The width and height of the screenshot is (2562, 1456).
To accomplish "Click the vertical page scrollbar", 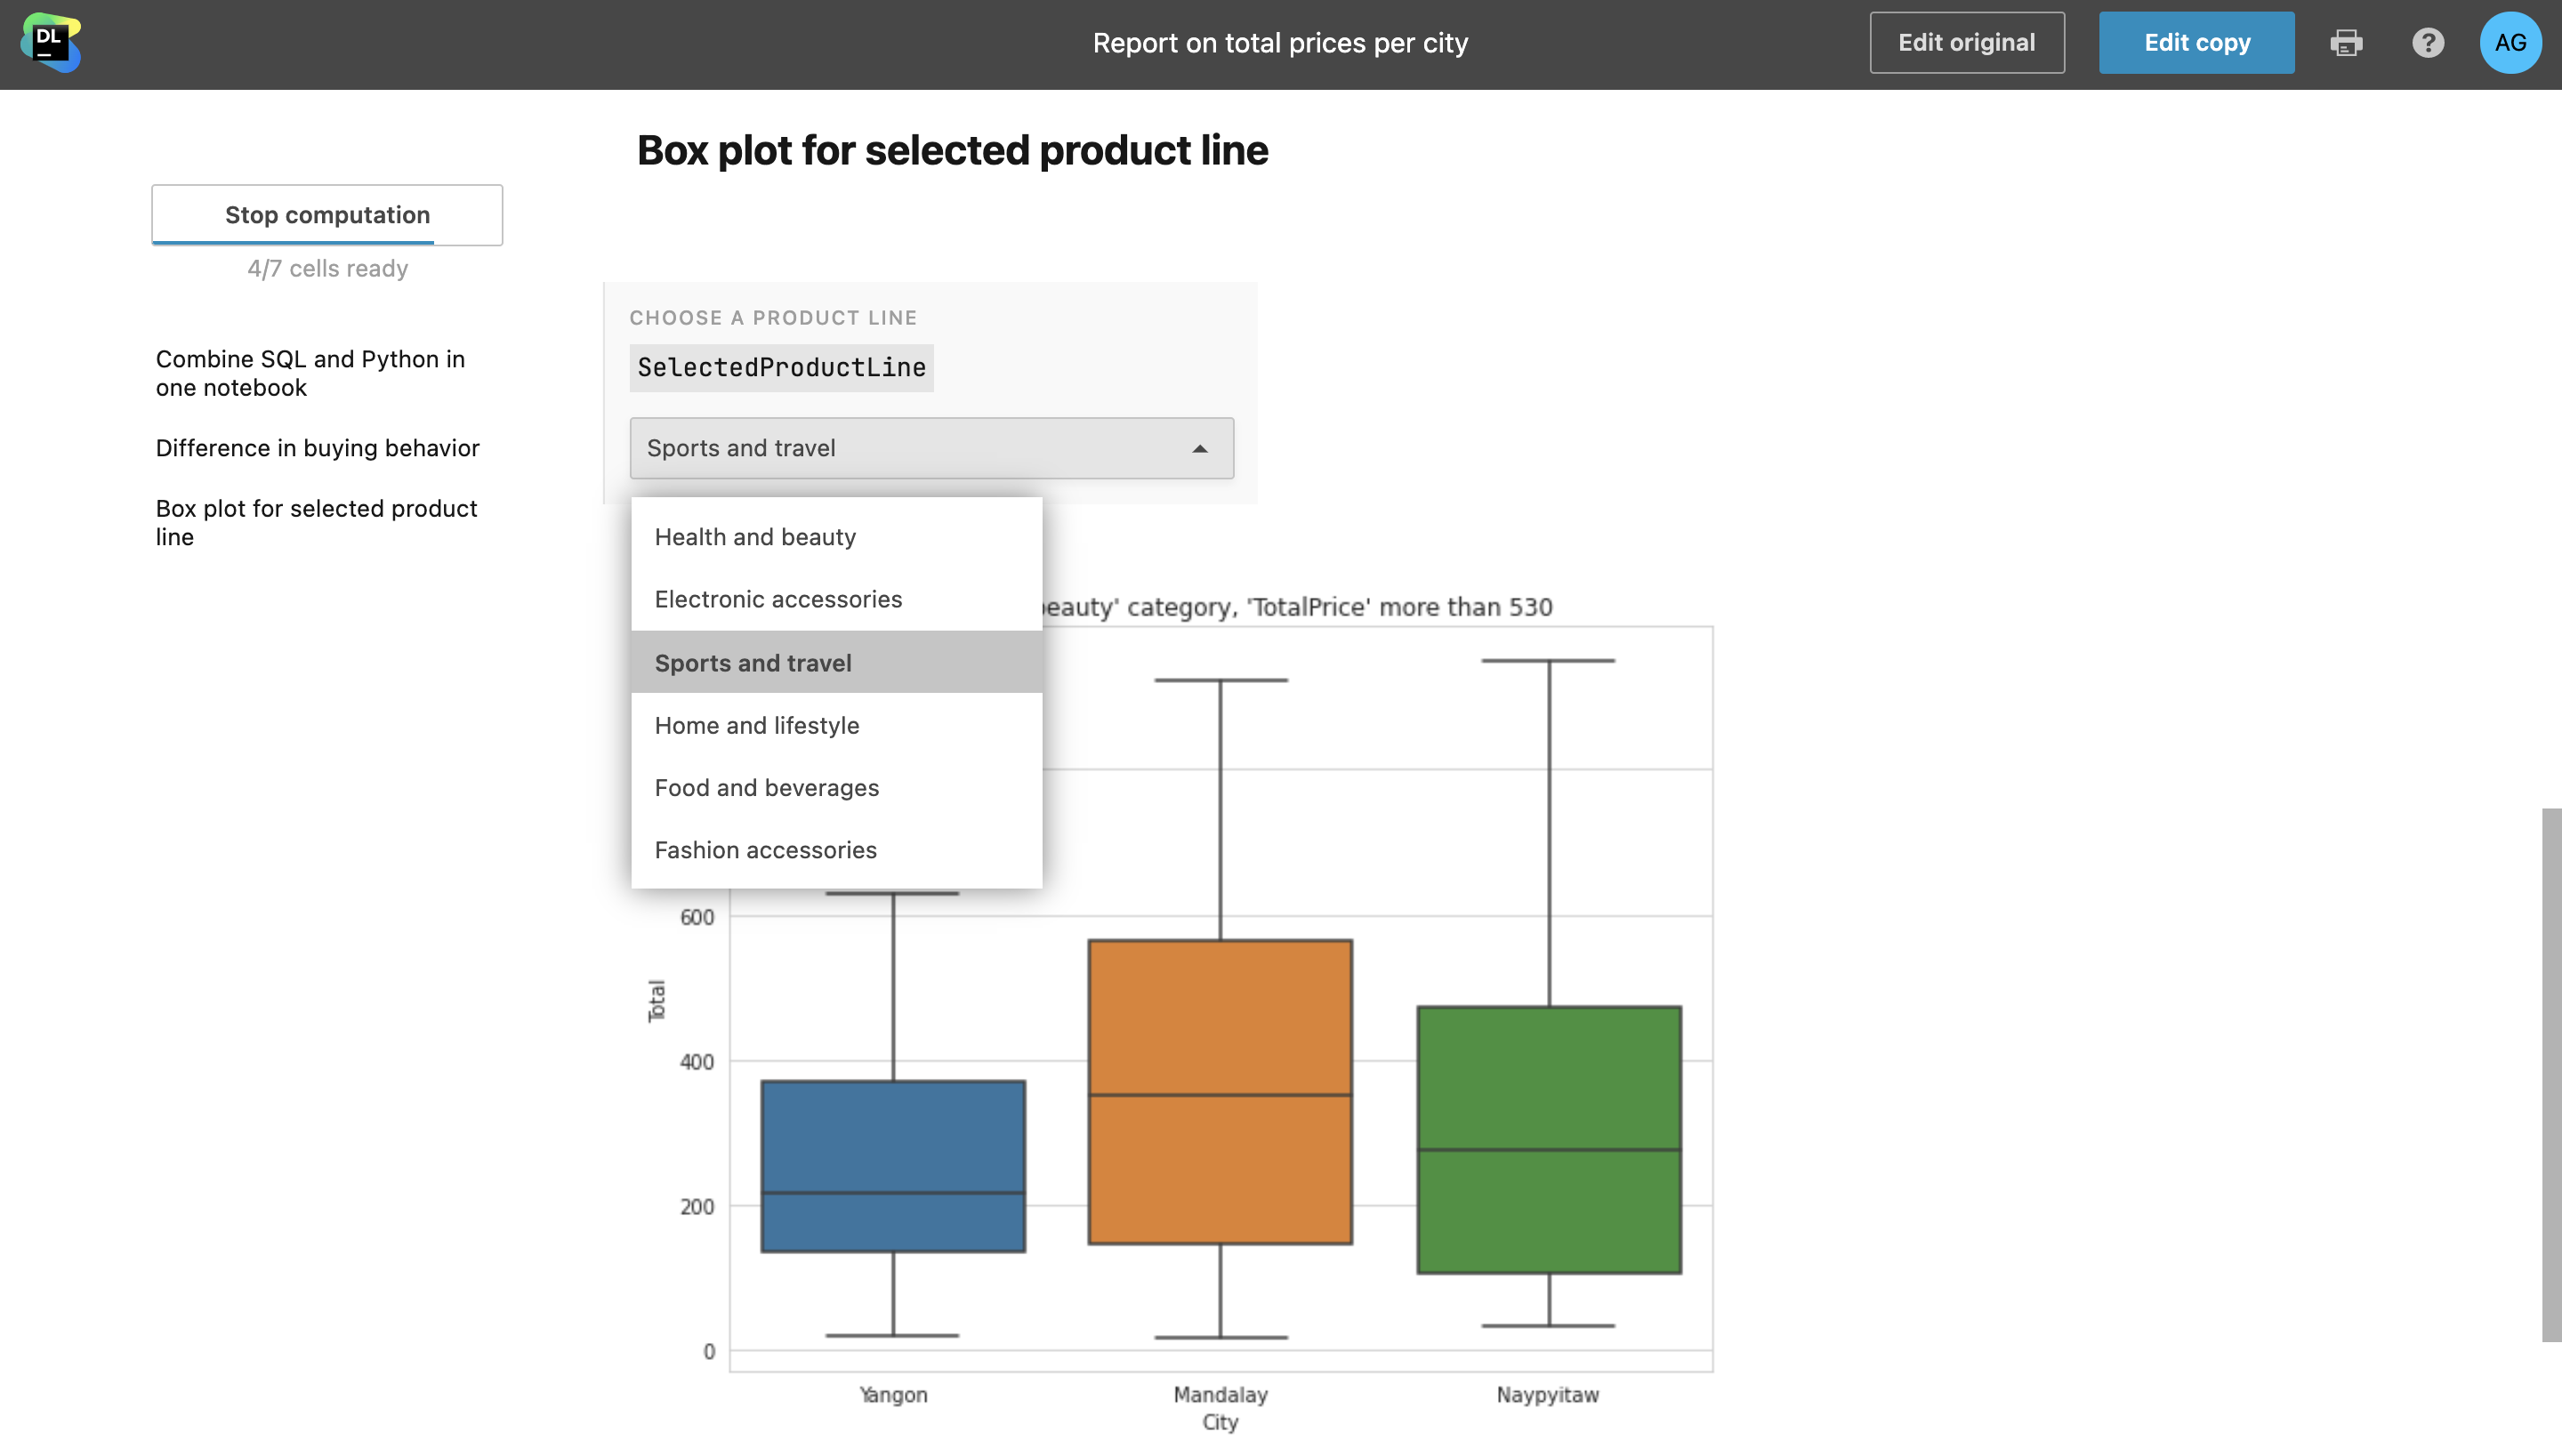I will coord(2551,1074).
